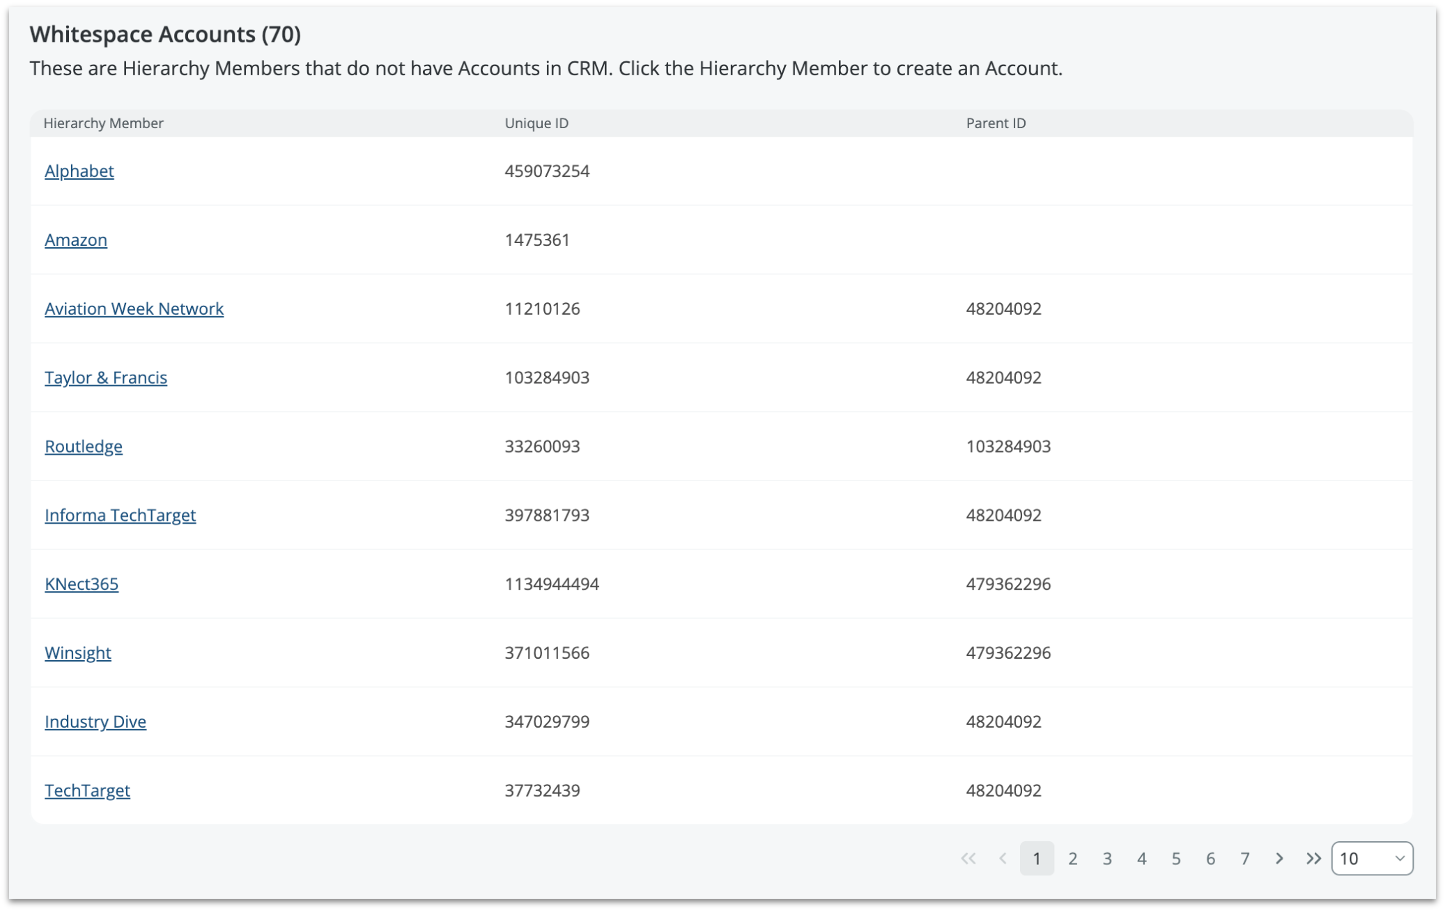The width and height of the screenshot is (1446, 912).
Task: Open page 6 of results
Action: 1210,858
